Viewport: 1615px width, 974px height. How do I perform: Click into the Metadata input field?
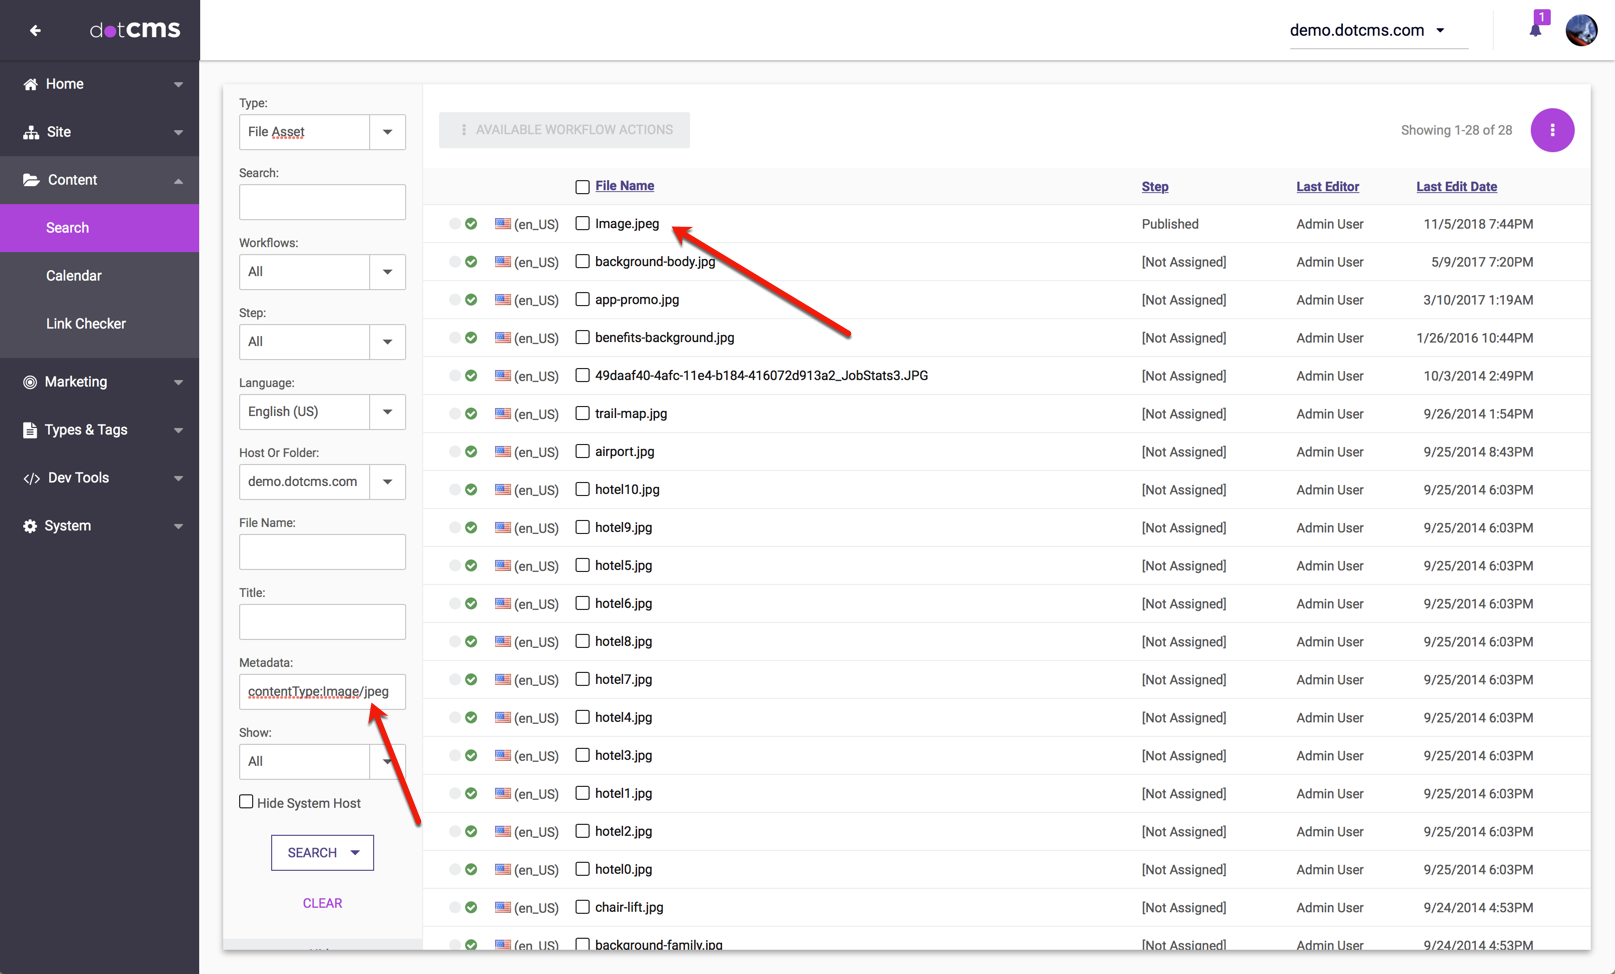[322, 692]
